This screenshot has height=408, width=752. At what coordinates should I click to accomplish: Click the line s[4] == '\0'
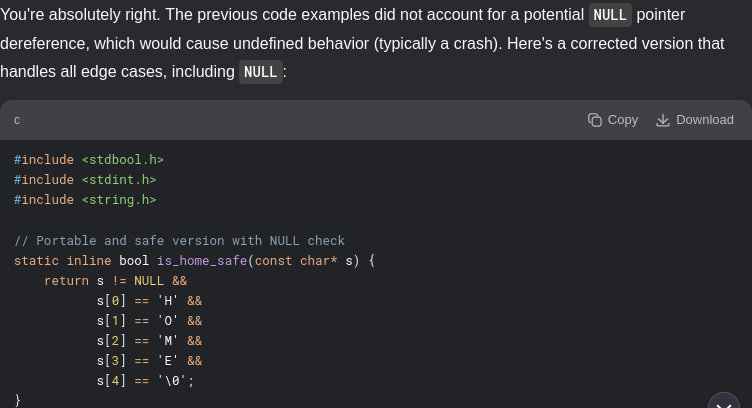[145, 381]
